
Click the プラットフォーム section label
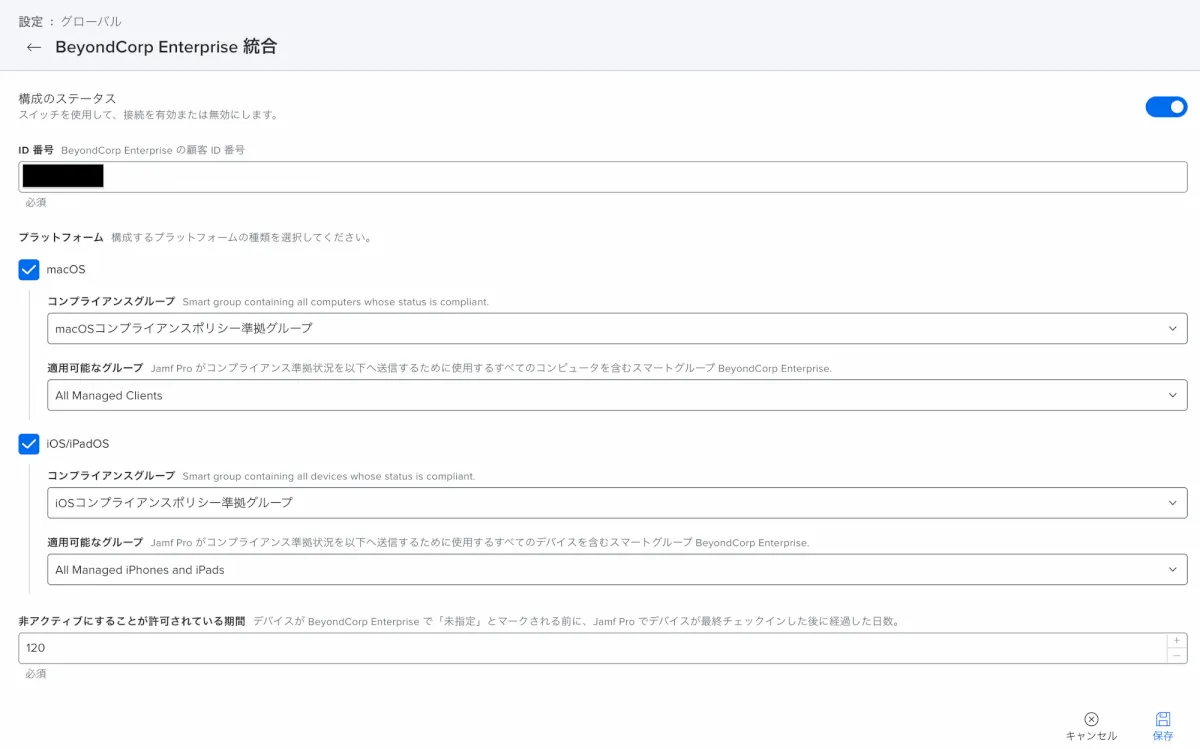(61, 238)
